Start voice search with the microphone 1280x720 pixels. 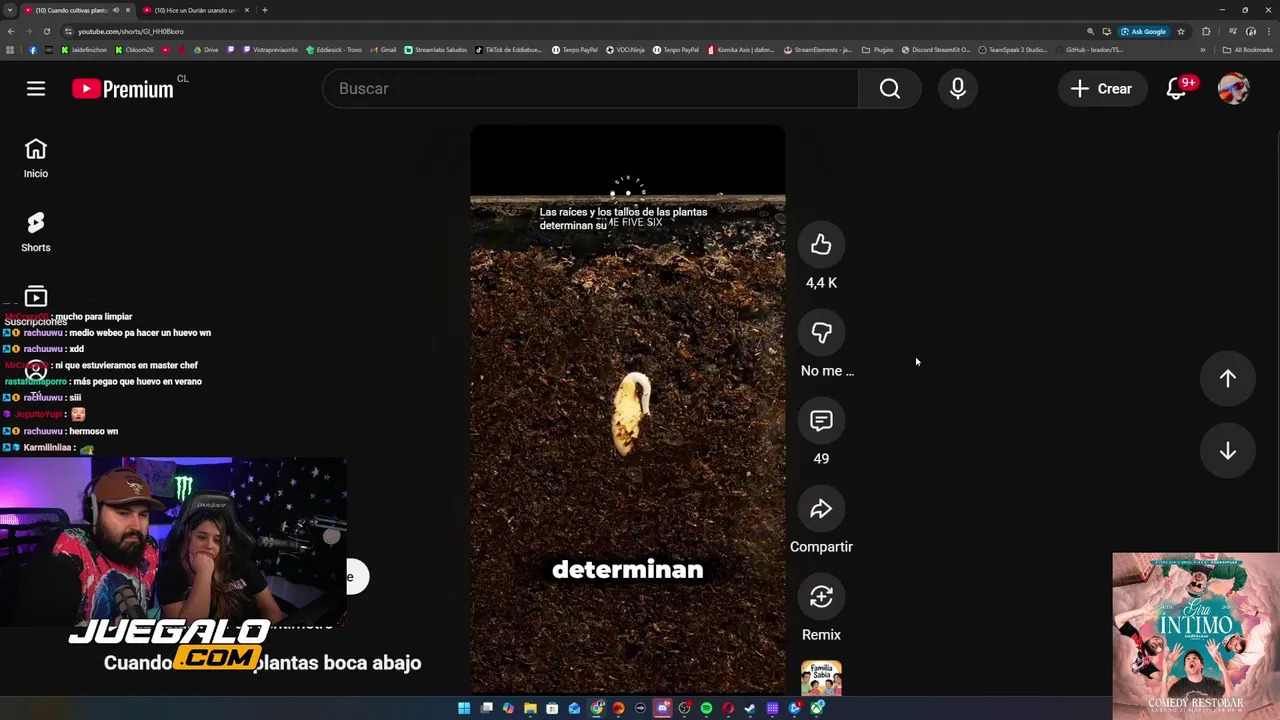(x=958, y=89)
